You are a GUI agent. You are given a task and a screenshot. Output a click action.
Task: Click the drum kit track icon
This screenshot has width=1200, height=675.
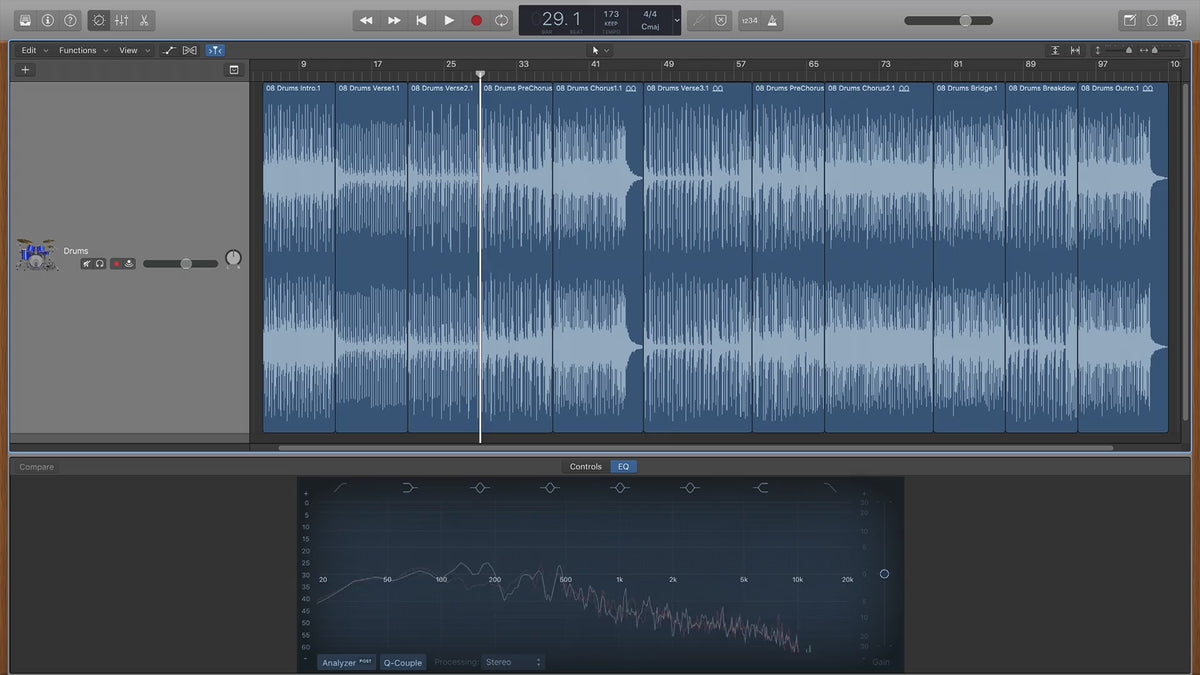coord(36,255)
